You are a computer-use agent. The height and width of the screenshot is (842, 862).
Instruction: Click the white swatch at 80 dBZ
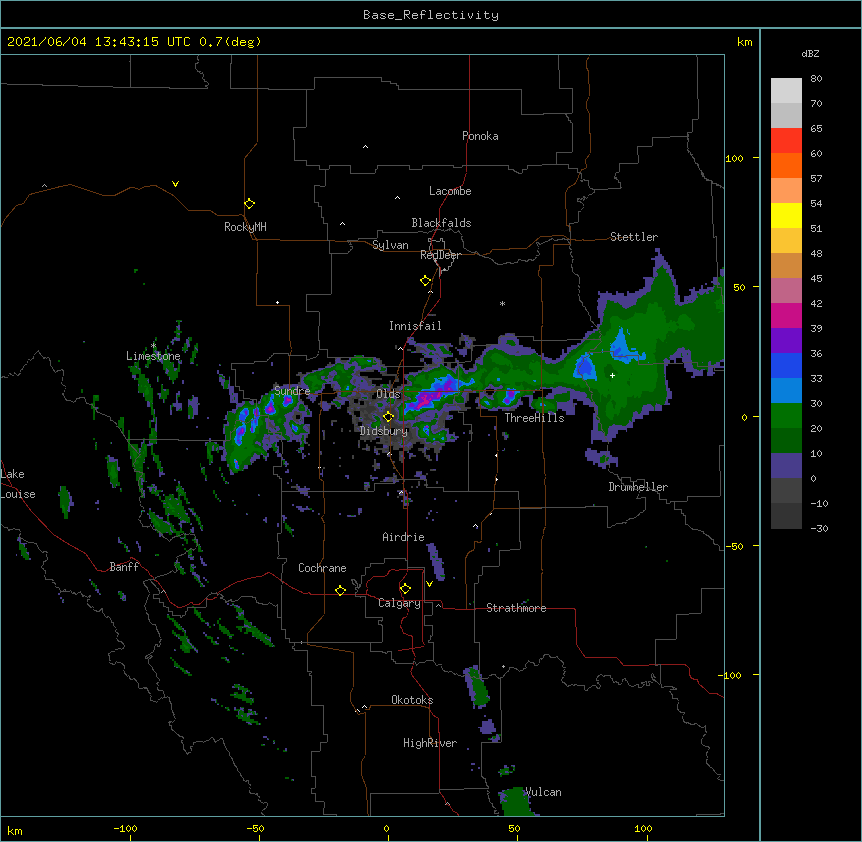click(786, 91)
